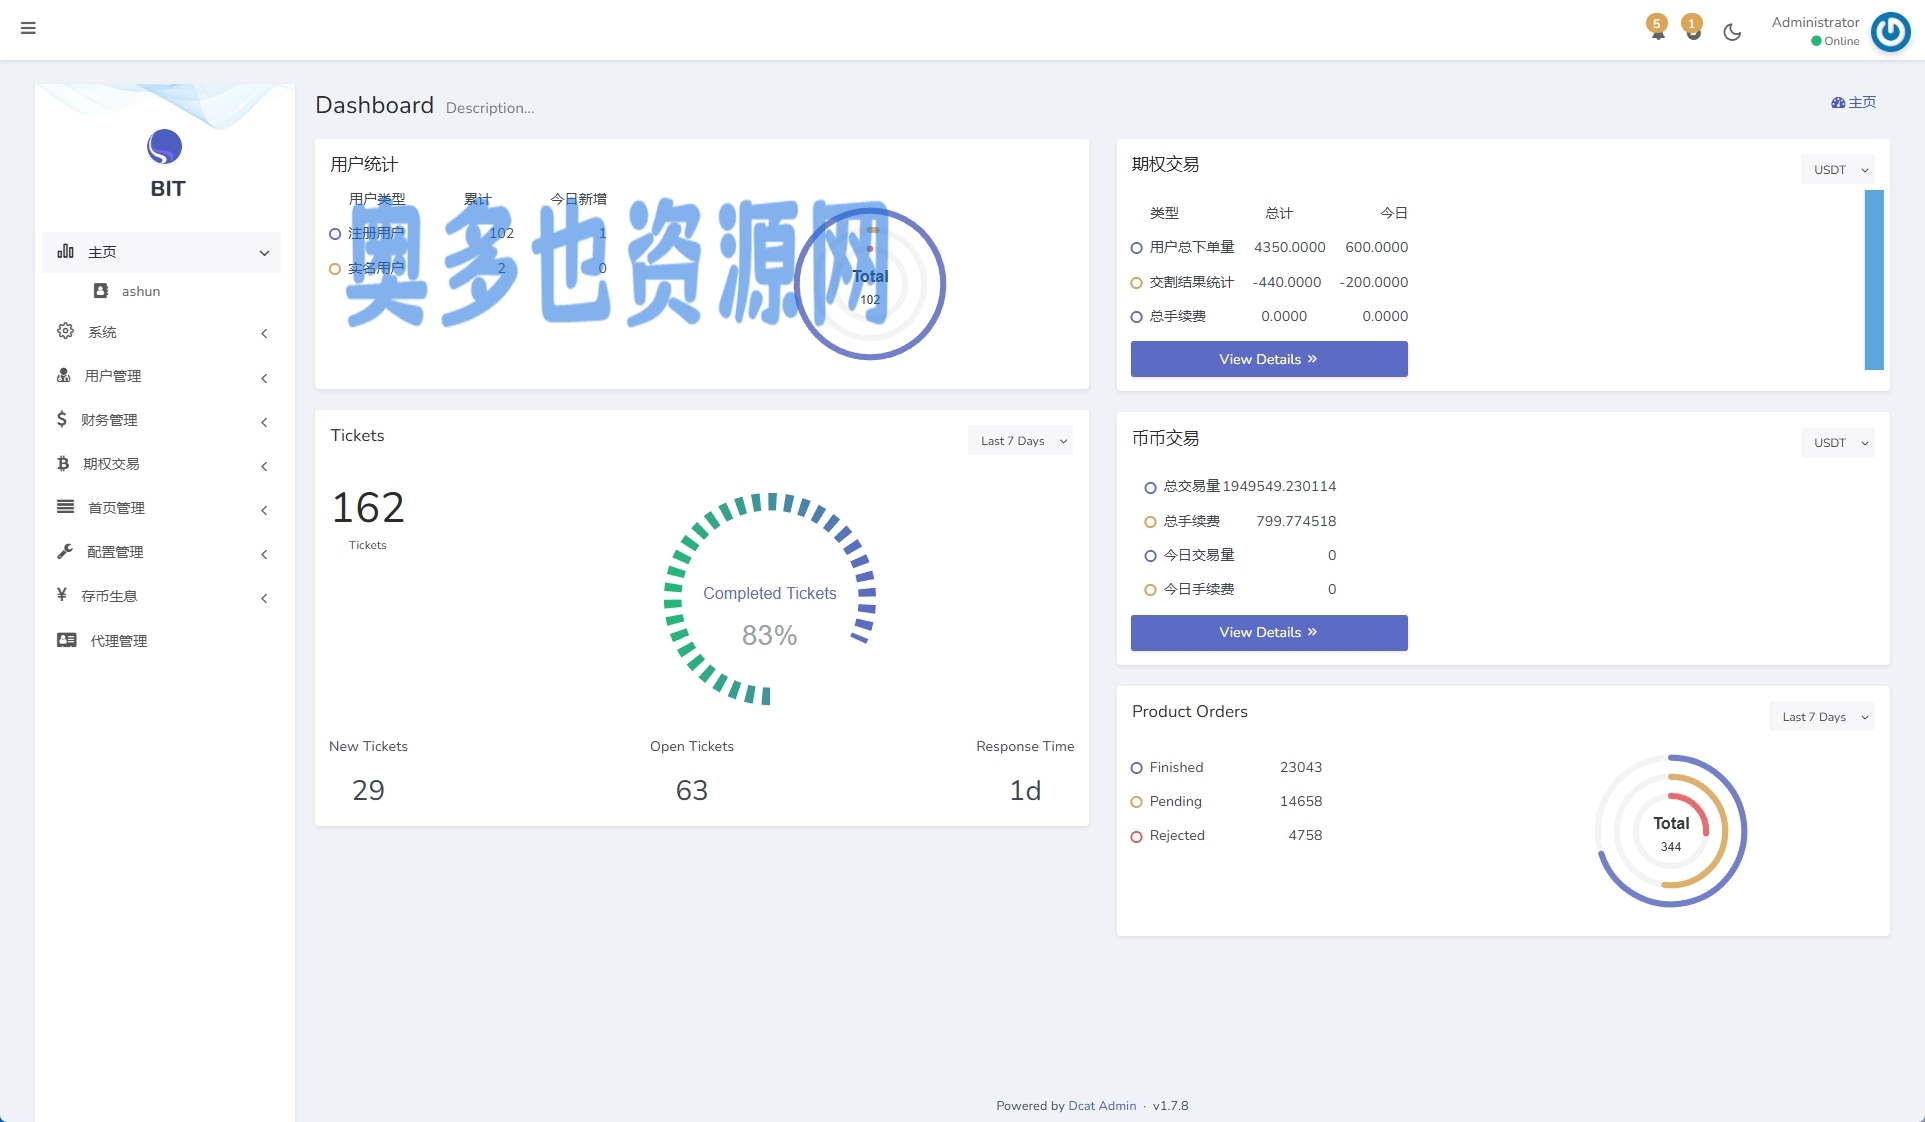Click the 代理管理 card icon
The height and width of the screenshot is (1122, 1925).
click(x=67, y=640)
